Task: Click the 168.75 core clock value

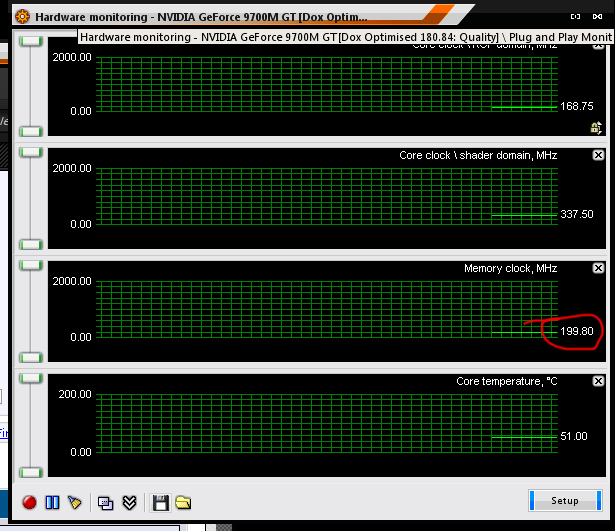Action: (577, 106)
